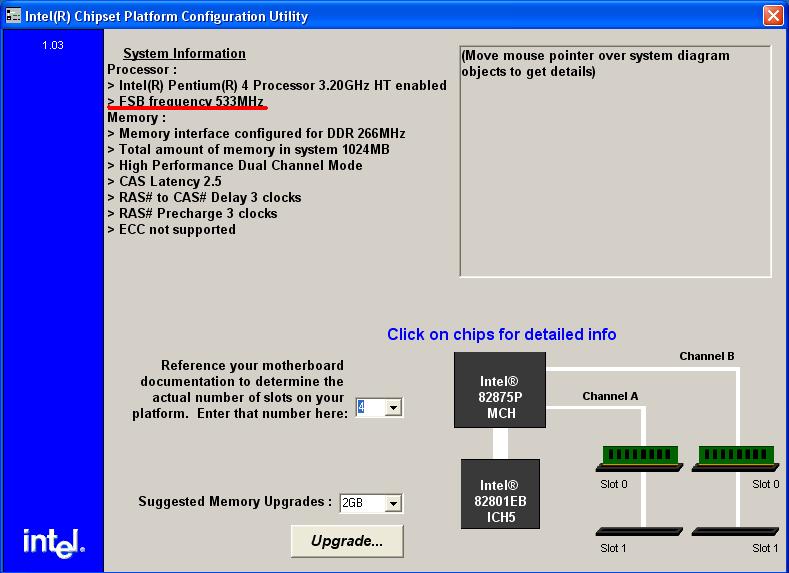The height and width of the screenshot is (573, 789).
Task: Click the Memory : label
Action: 136,117
